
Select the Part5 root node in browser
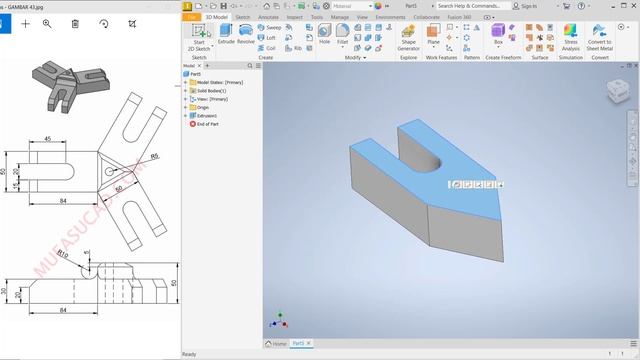click(x=193, y=74)
